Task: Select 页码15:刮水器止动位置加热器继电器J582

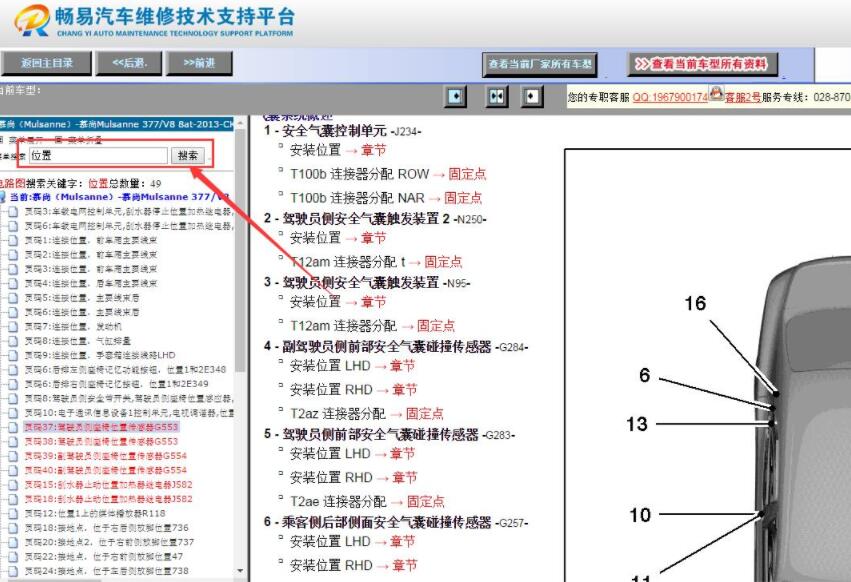Action: pyautogui.click(x=109, y=484)
